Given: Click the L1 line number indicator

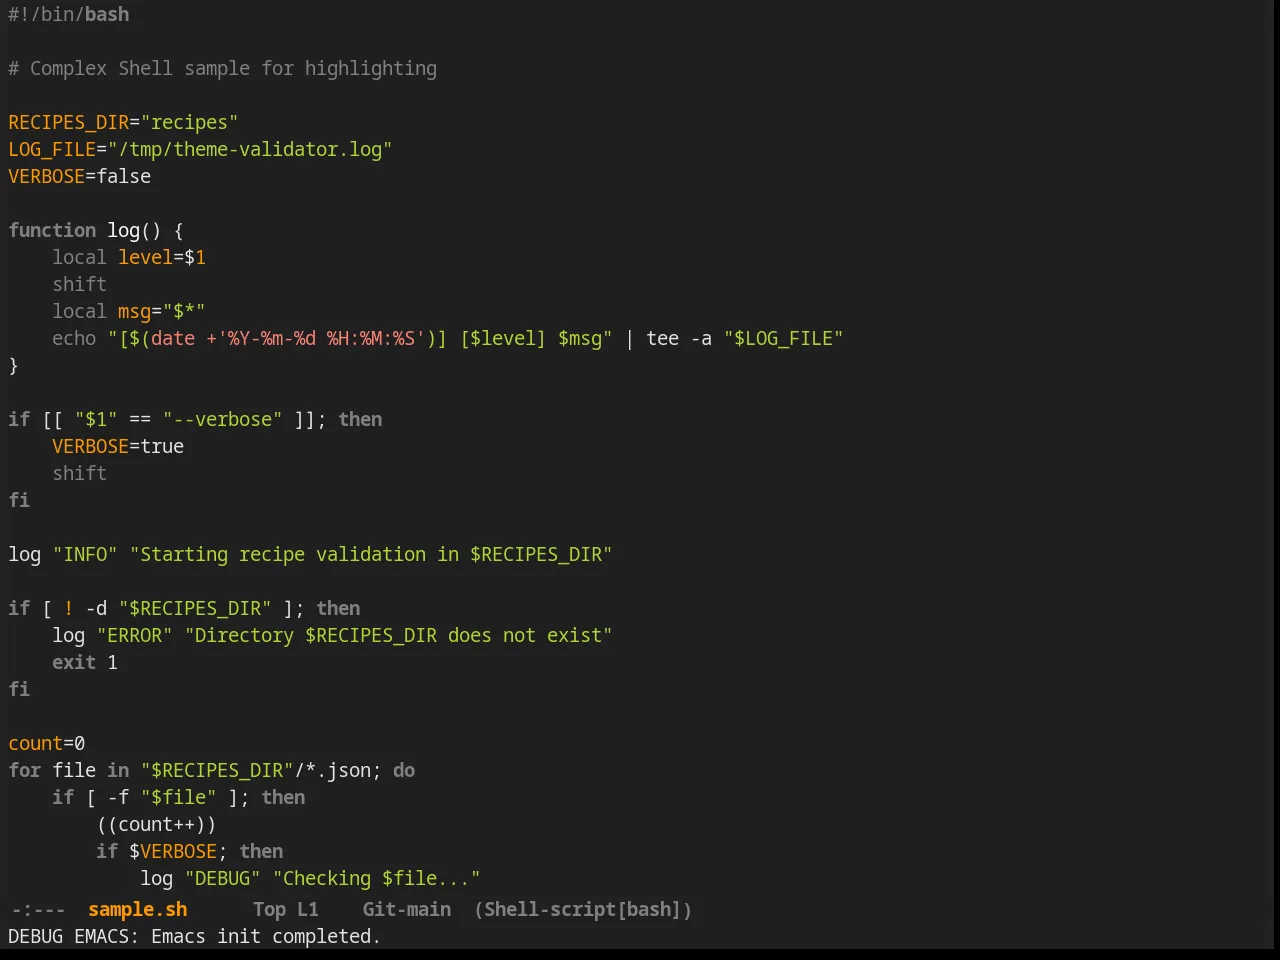Looking at the screenshot, I should click(307, 910).
